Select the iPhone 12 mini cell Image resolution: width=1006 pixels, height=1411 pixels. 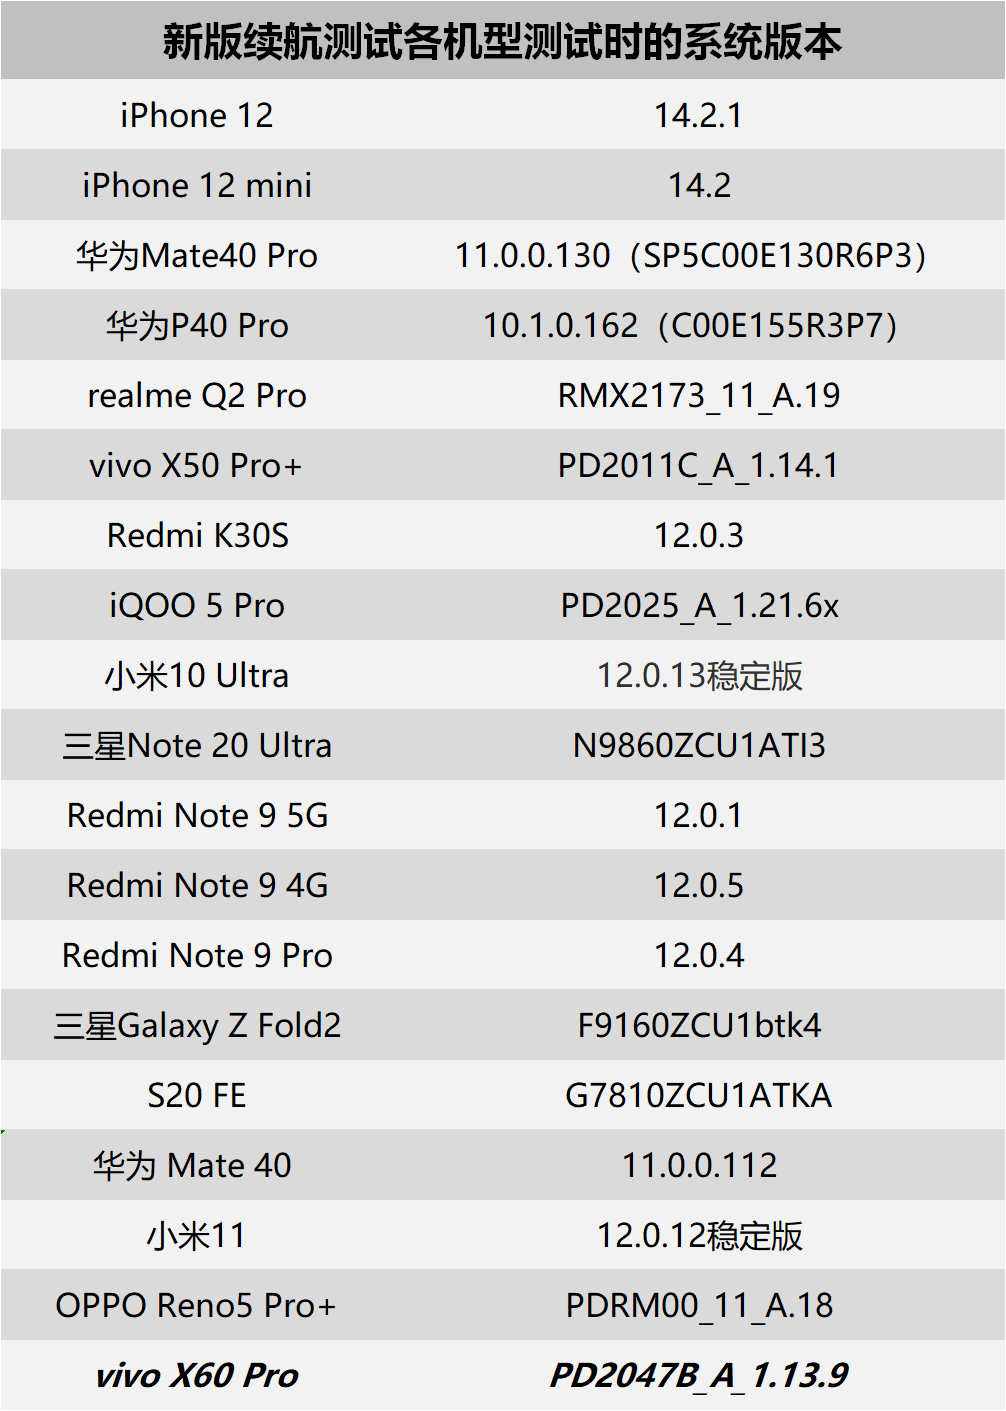[197, 185]
